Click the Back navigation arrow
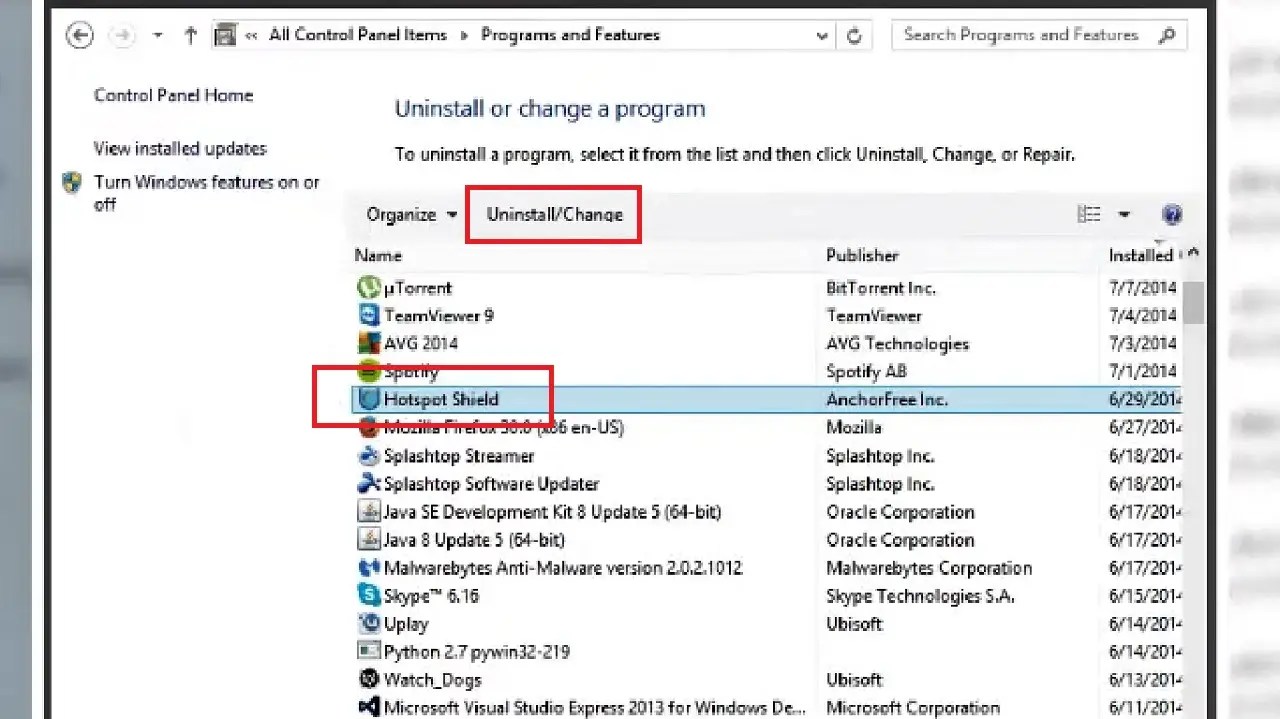1280x719 pixels. click(79, 36)
